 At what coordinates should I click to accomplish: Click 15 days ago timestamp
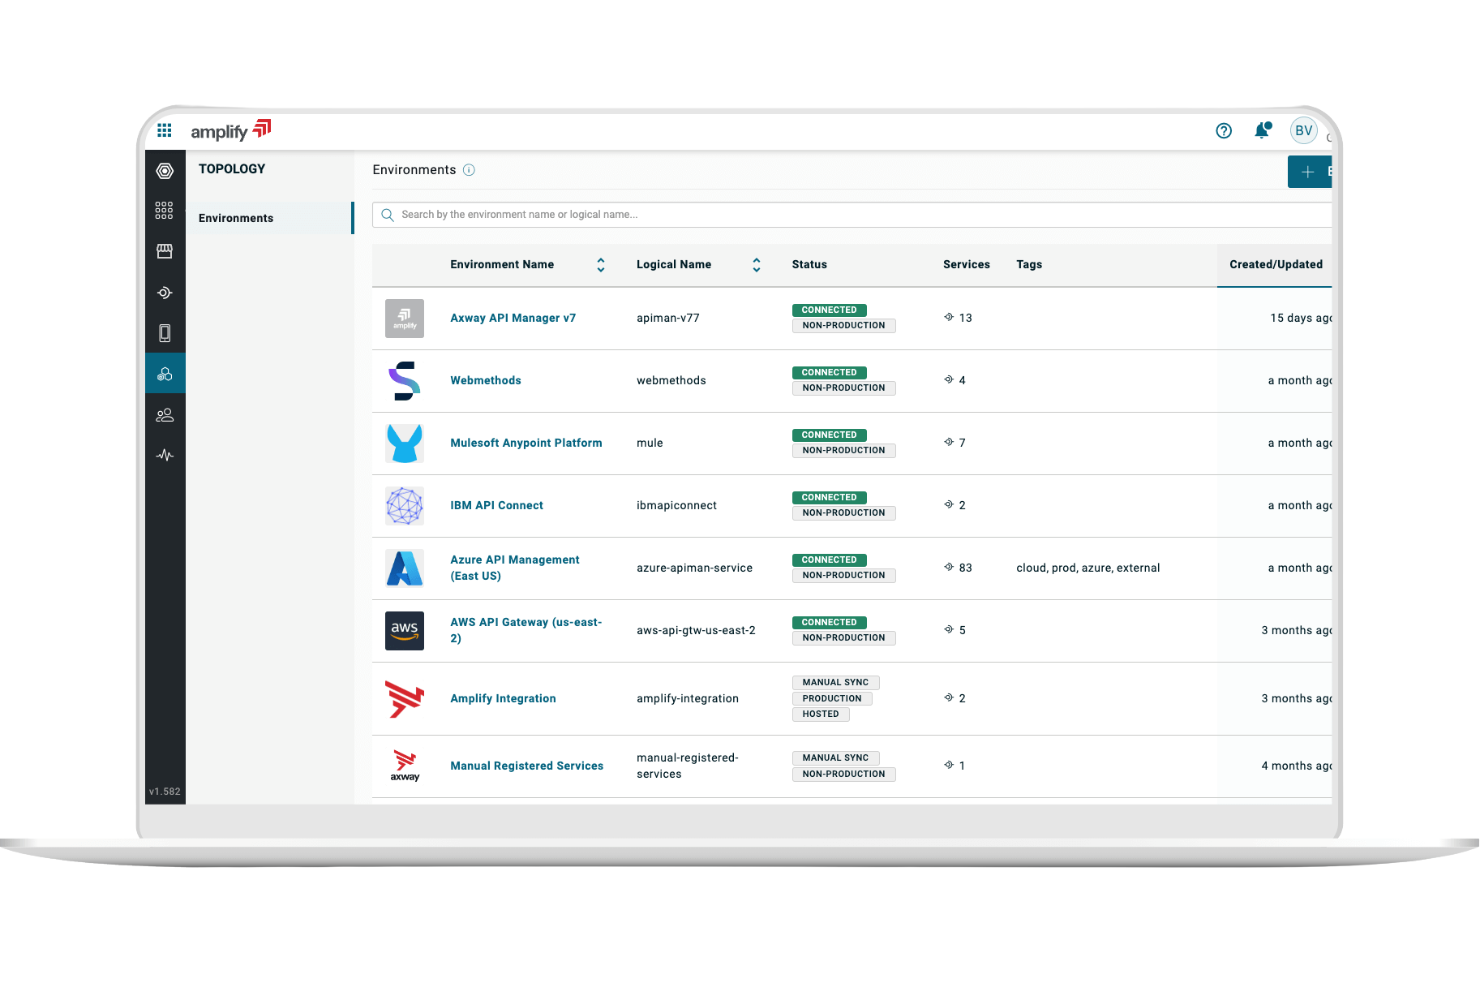point(1301,318)
